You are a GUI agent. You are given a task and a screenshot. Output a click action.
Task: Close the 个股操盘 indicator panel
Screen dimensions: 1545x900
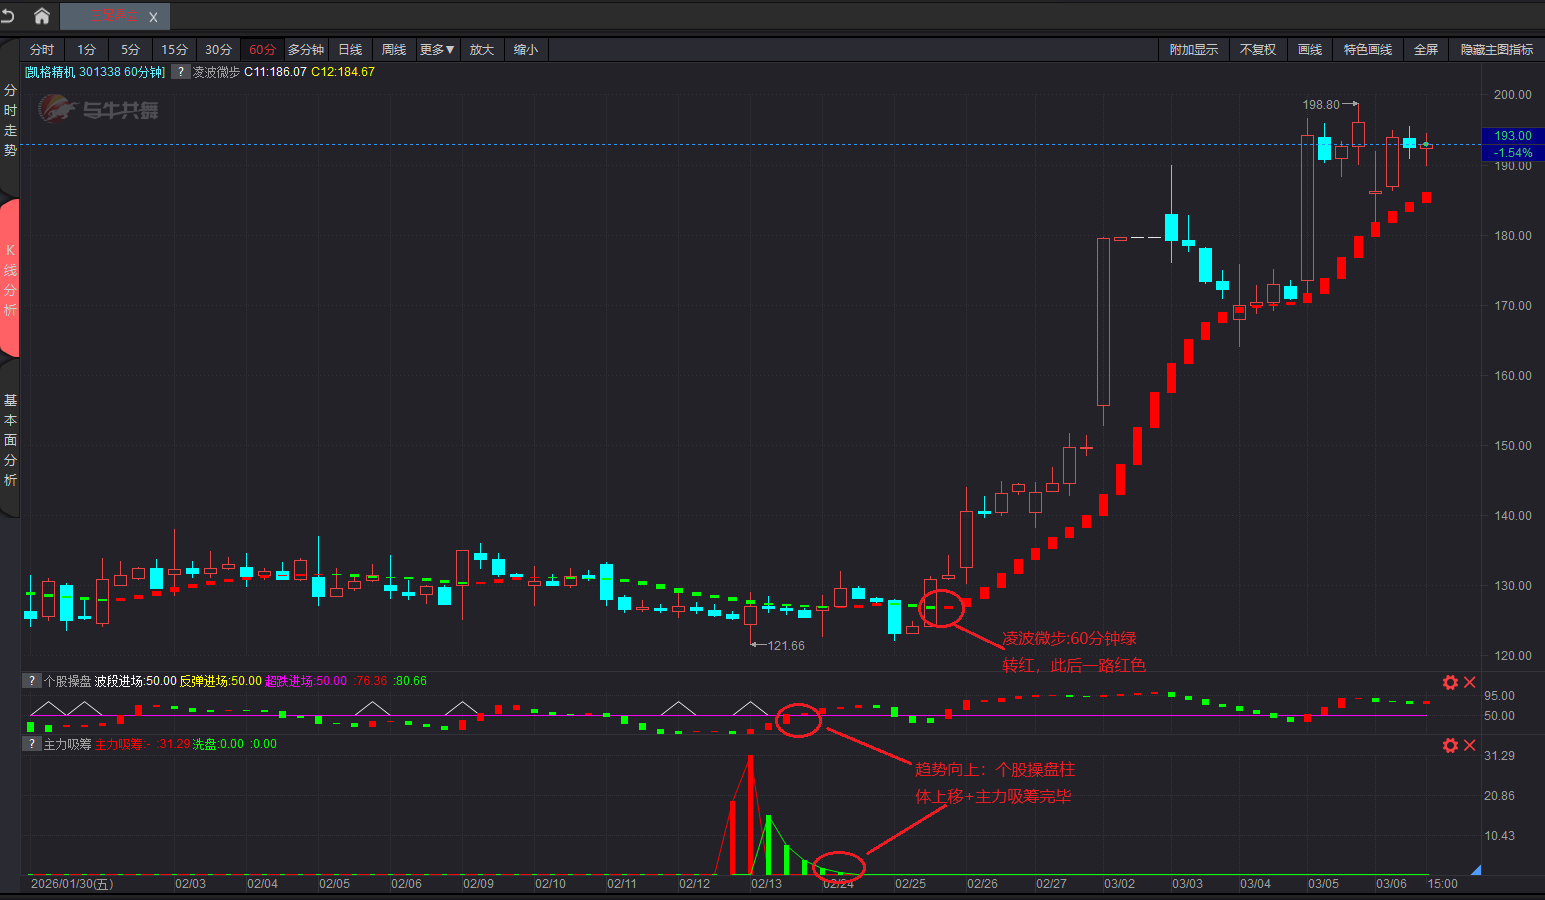click(x=1470, y=682)
